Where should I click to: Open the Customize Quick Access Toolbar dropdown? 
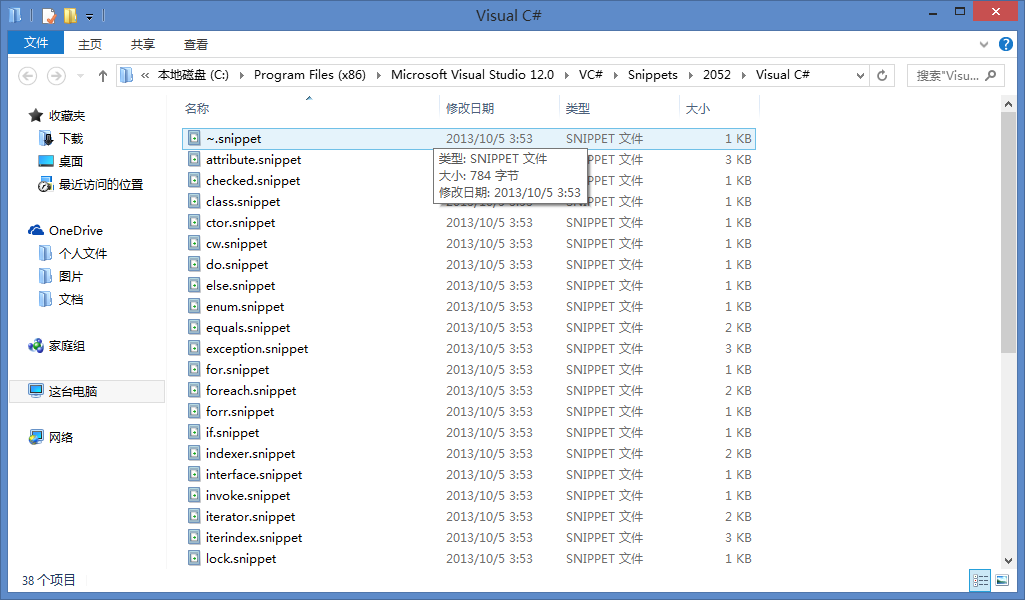coord(89,17)
